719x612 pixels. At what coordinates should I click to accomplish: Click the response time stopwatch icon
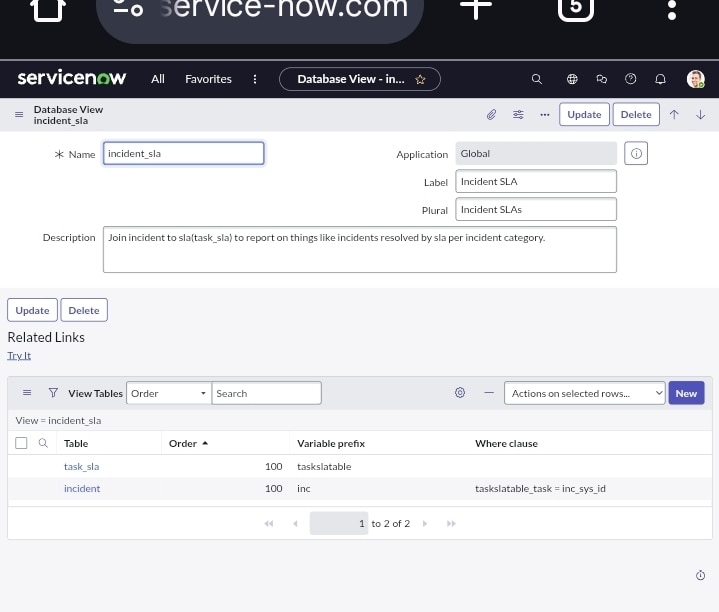coord(700,575)
